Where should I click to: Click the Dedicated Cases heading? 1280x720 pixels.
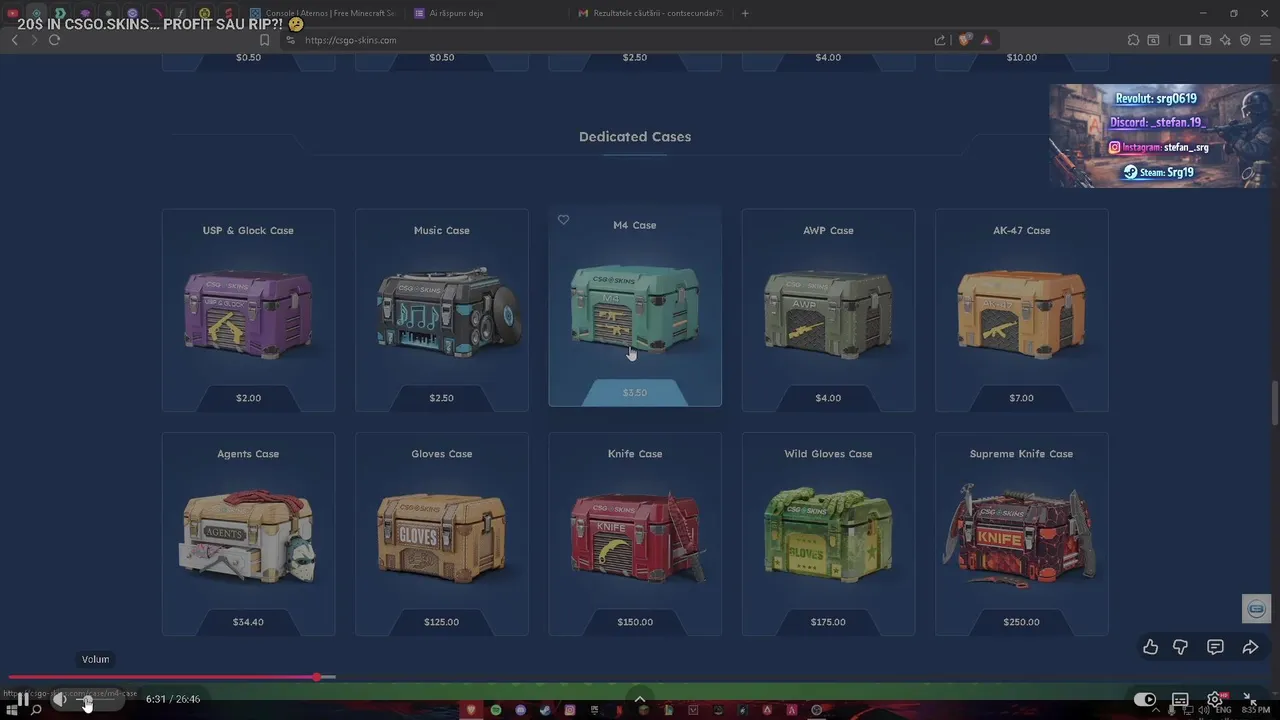coord(635,137)
